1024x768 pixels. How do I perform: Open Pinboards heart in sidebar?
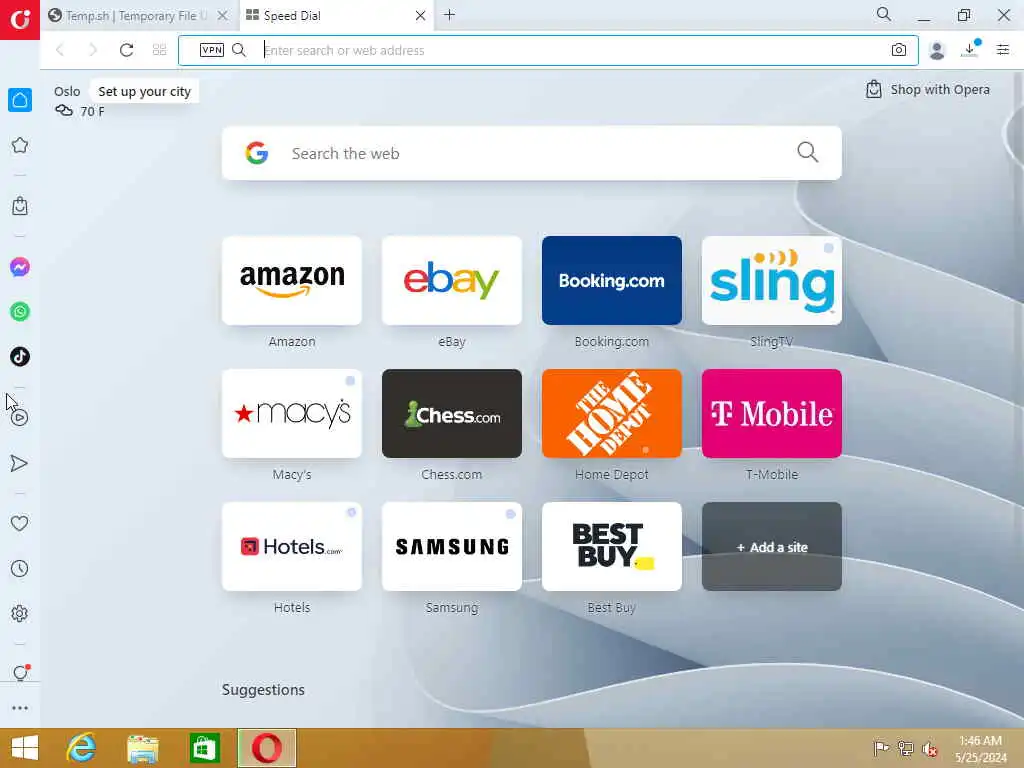20,523
